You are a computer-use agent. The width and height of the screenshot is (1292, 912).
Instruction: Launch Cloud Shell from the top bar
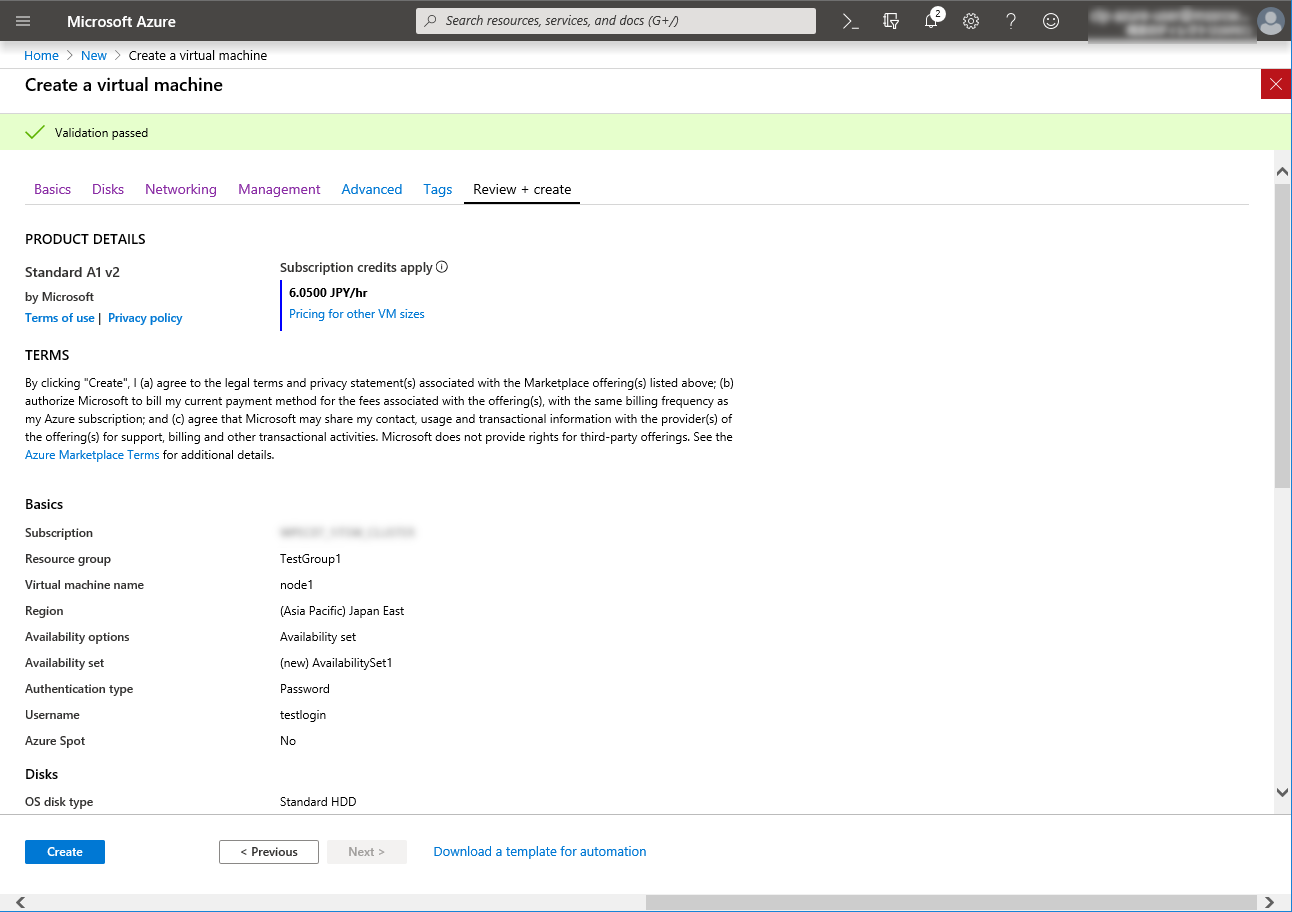click(x=851, y=21)
